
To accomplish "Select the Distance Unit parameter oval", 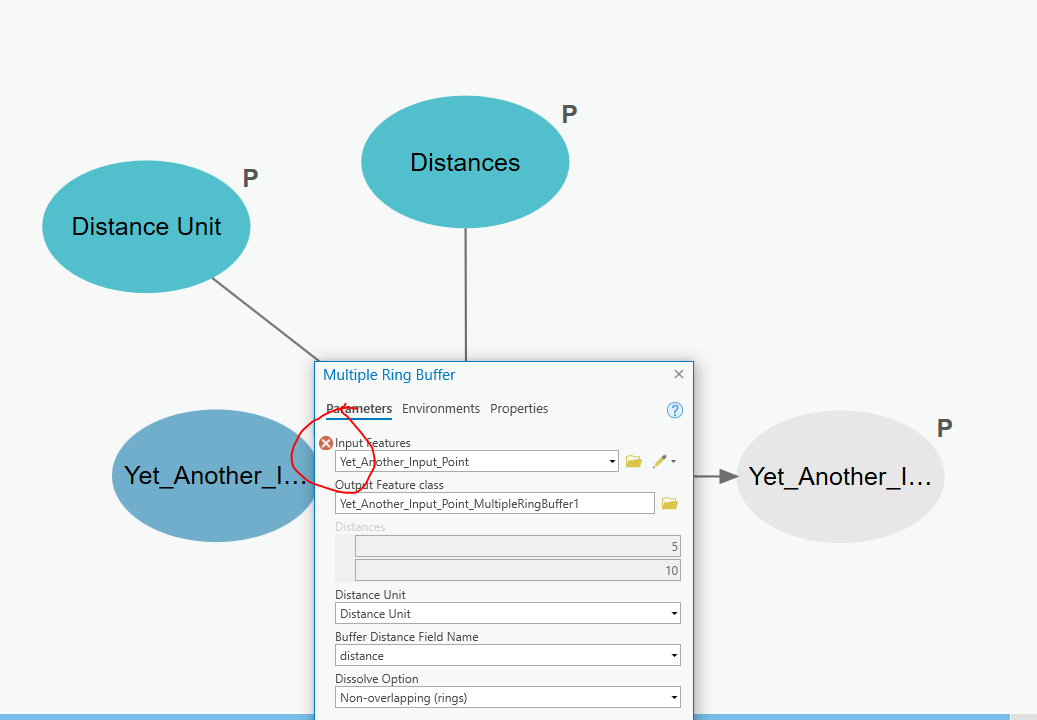I will point(146,226).
